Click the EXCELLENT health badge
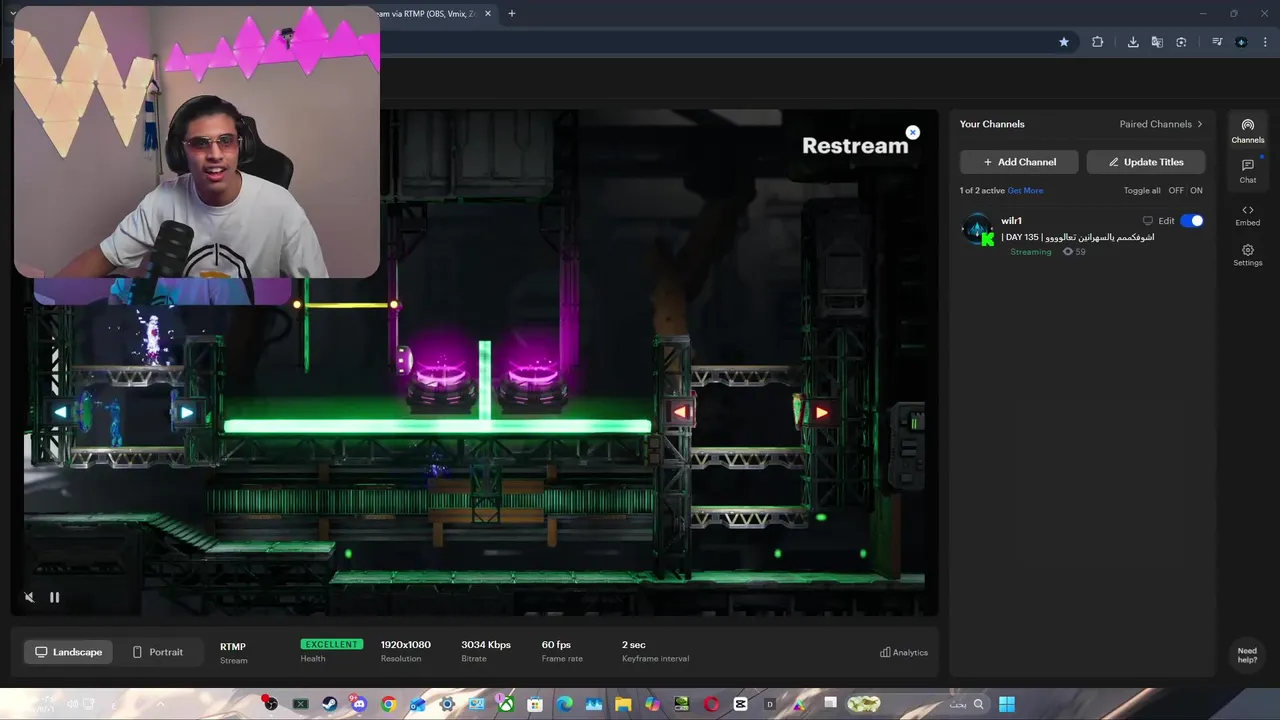This screenshot has height=720, width=1280. (331, 644)
